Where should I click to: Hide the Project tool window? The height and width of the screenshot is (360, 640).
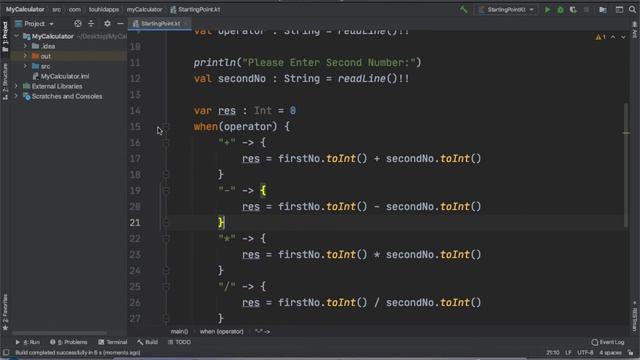click(x=120, y=24)
